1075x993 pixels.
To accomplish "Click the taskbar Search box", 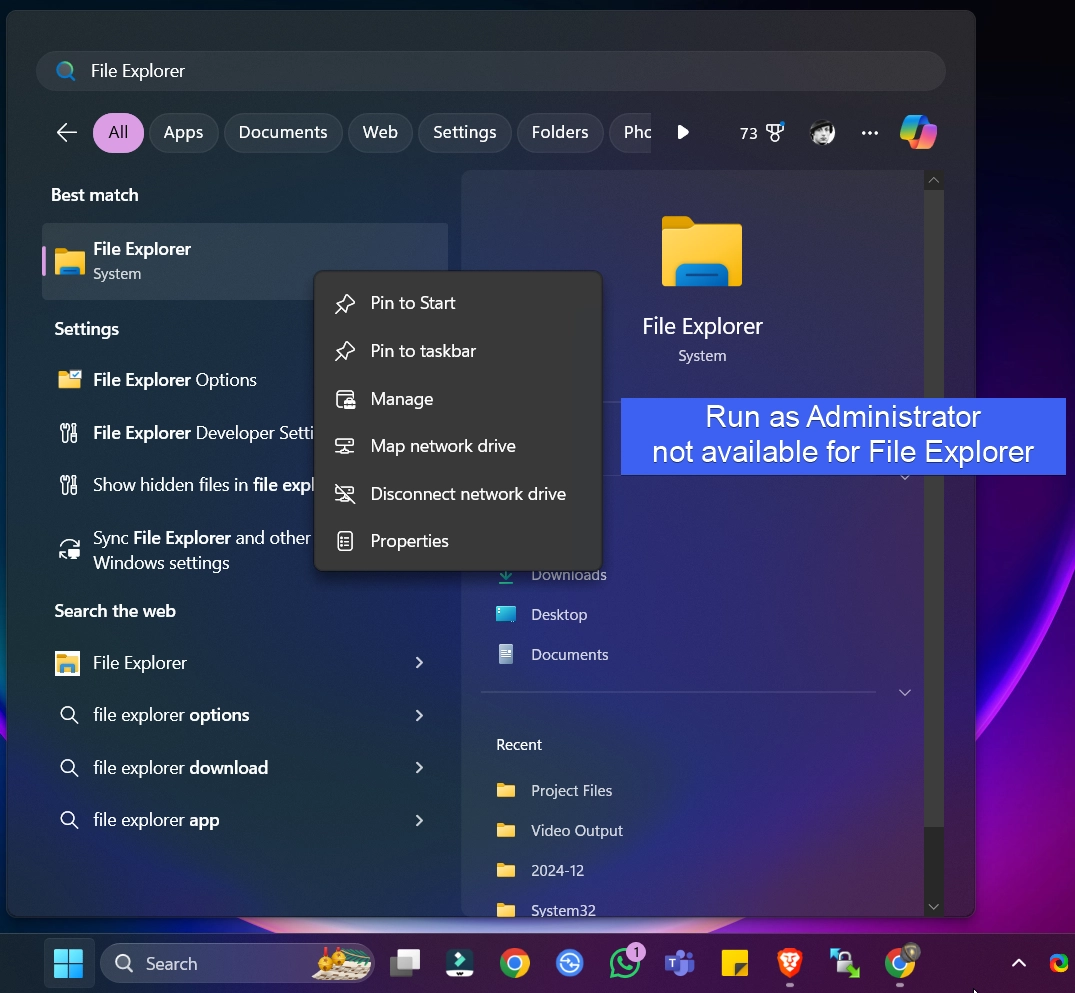I will [237, 964].
